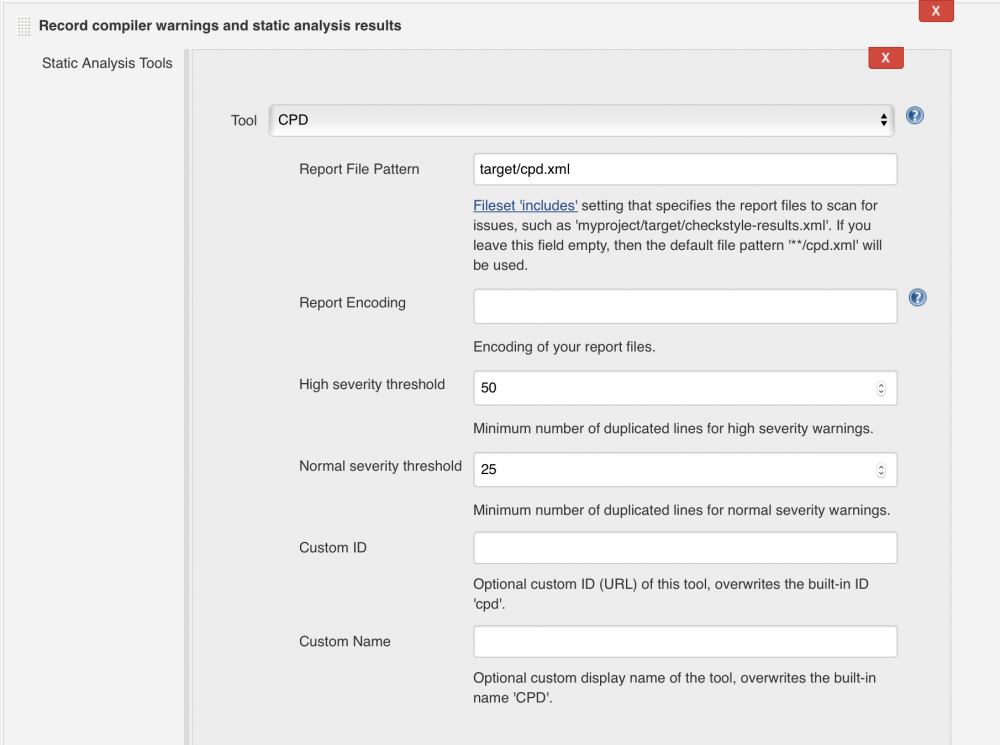
Task: Click the up-down arrows on Tool combo box
Action: coord(884,119)
